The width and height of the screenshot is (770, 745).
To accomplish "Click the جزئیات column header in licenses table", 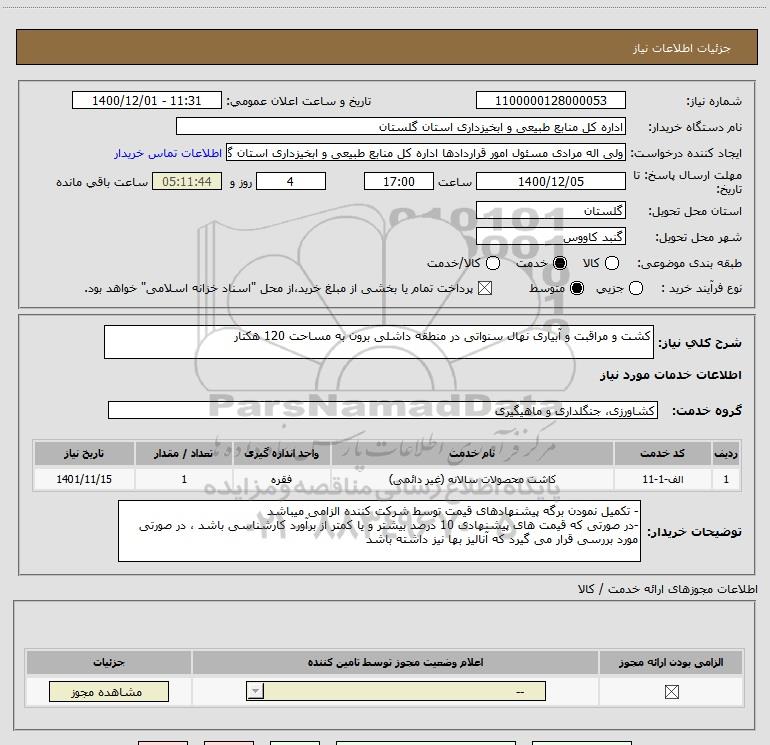I will 109,662.
